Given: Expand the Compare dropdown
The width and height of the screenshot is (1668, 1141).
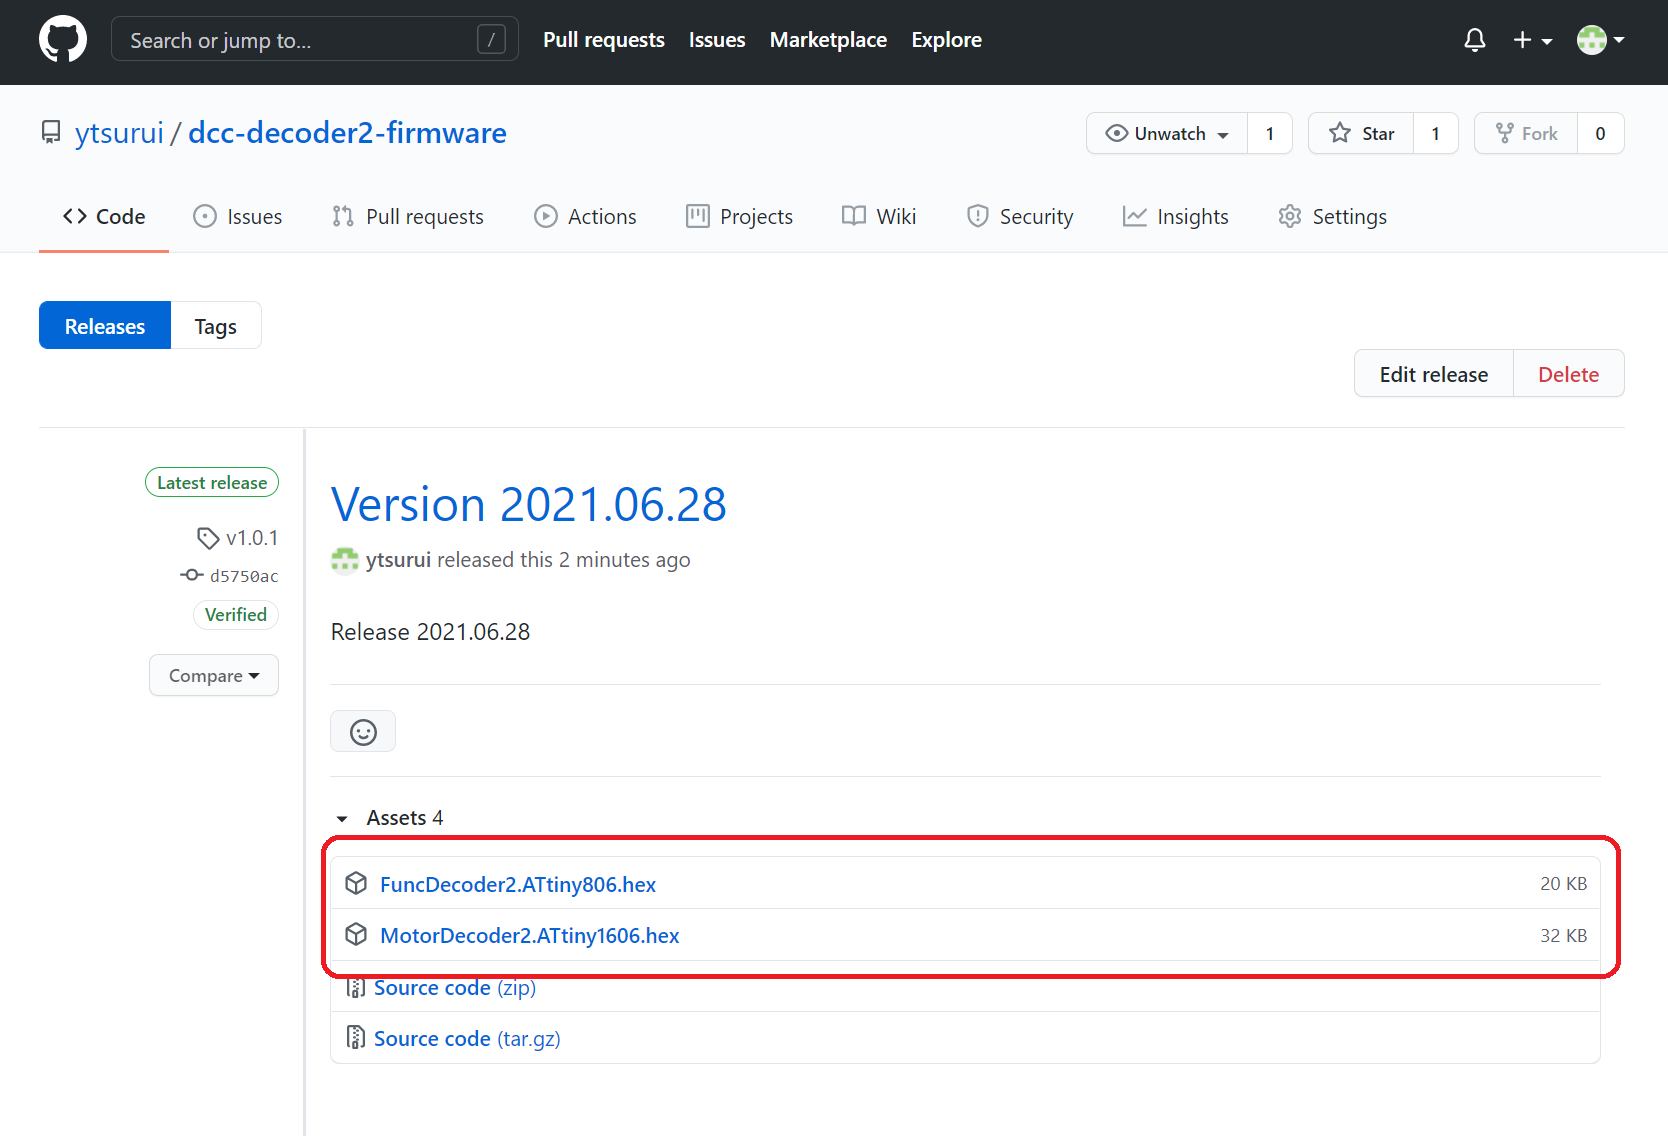Looking at the screenshot, I should coord(214,676).
